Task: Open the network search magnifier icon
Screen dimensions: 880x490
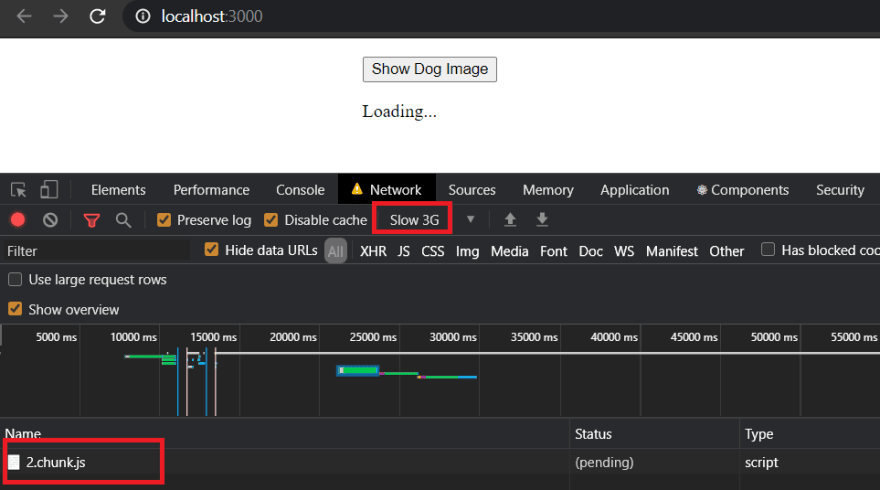Action: click(x=123, y=220)
